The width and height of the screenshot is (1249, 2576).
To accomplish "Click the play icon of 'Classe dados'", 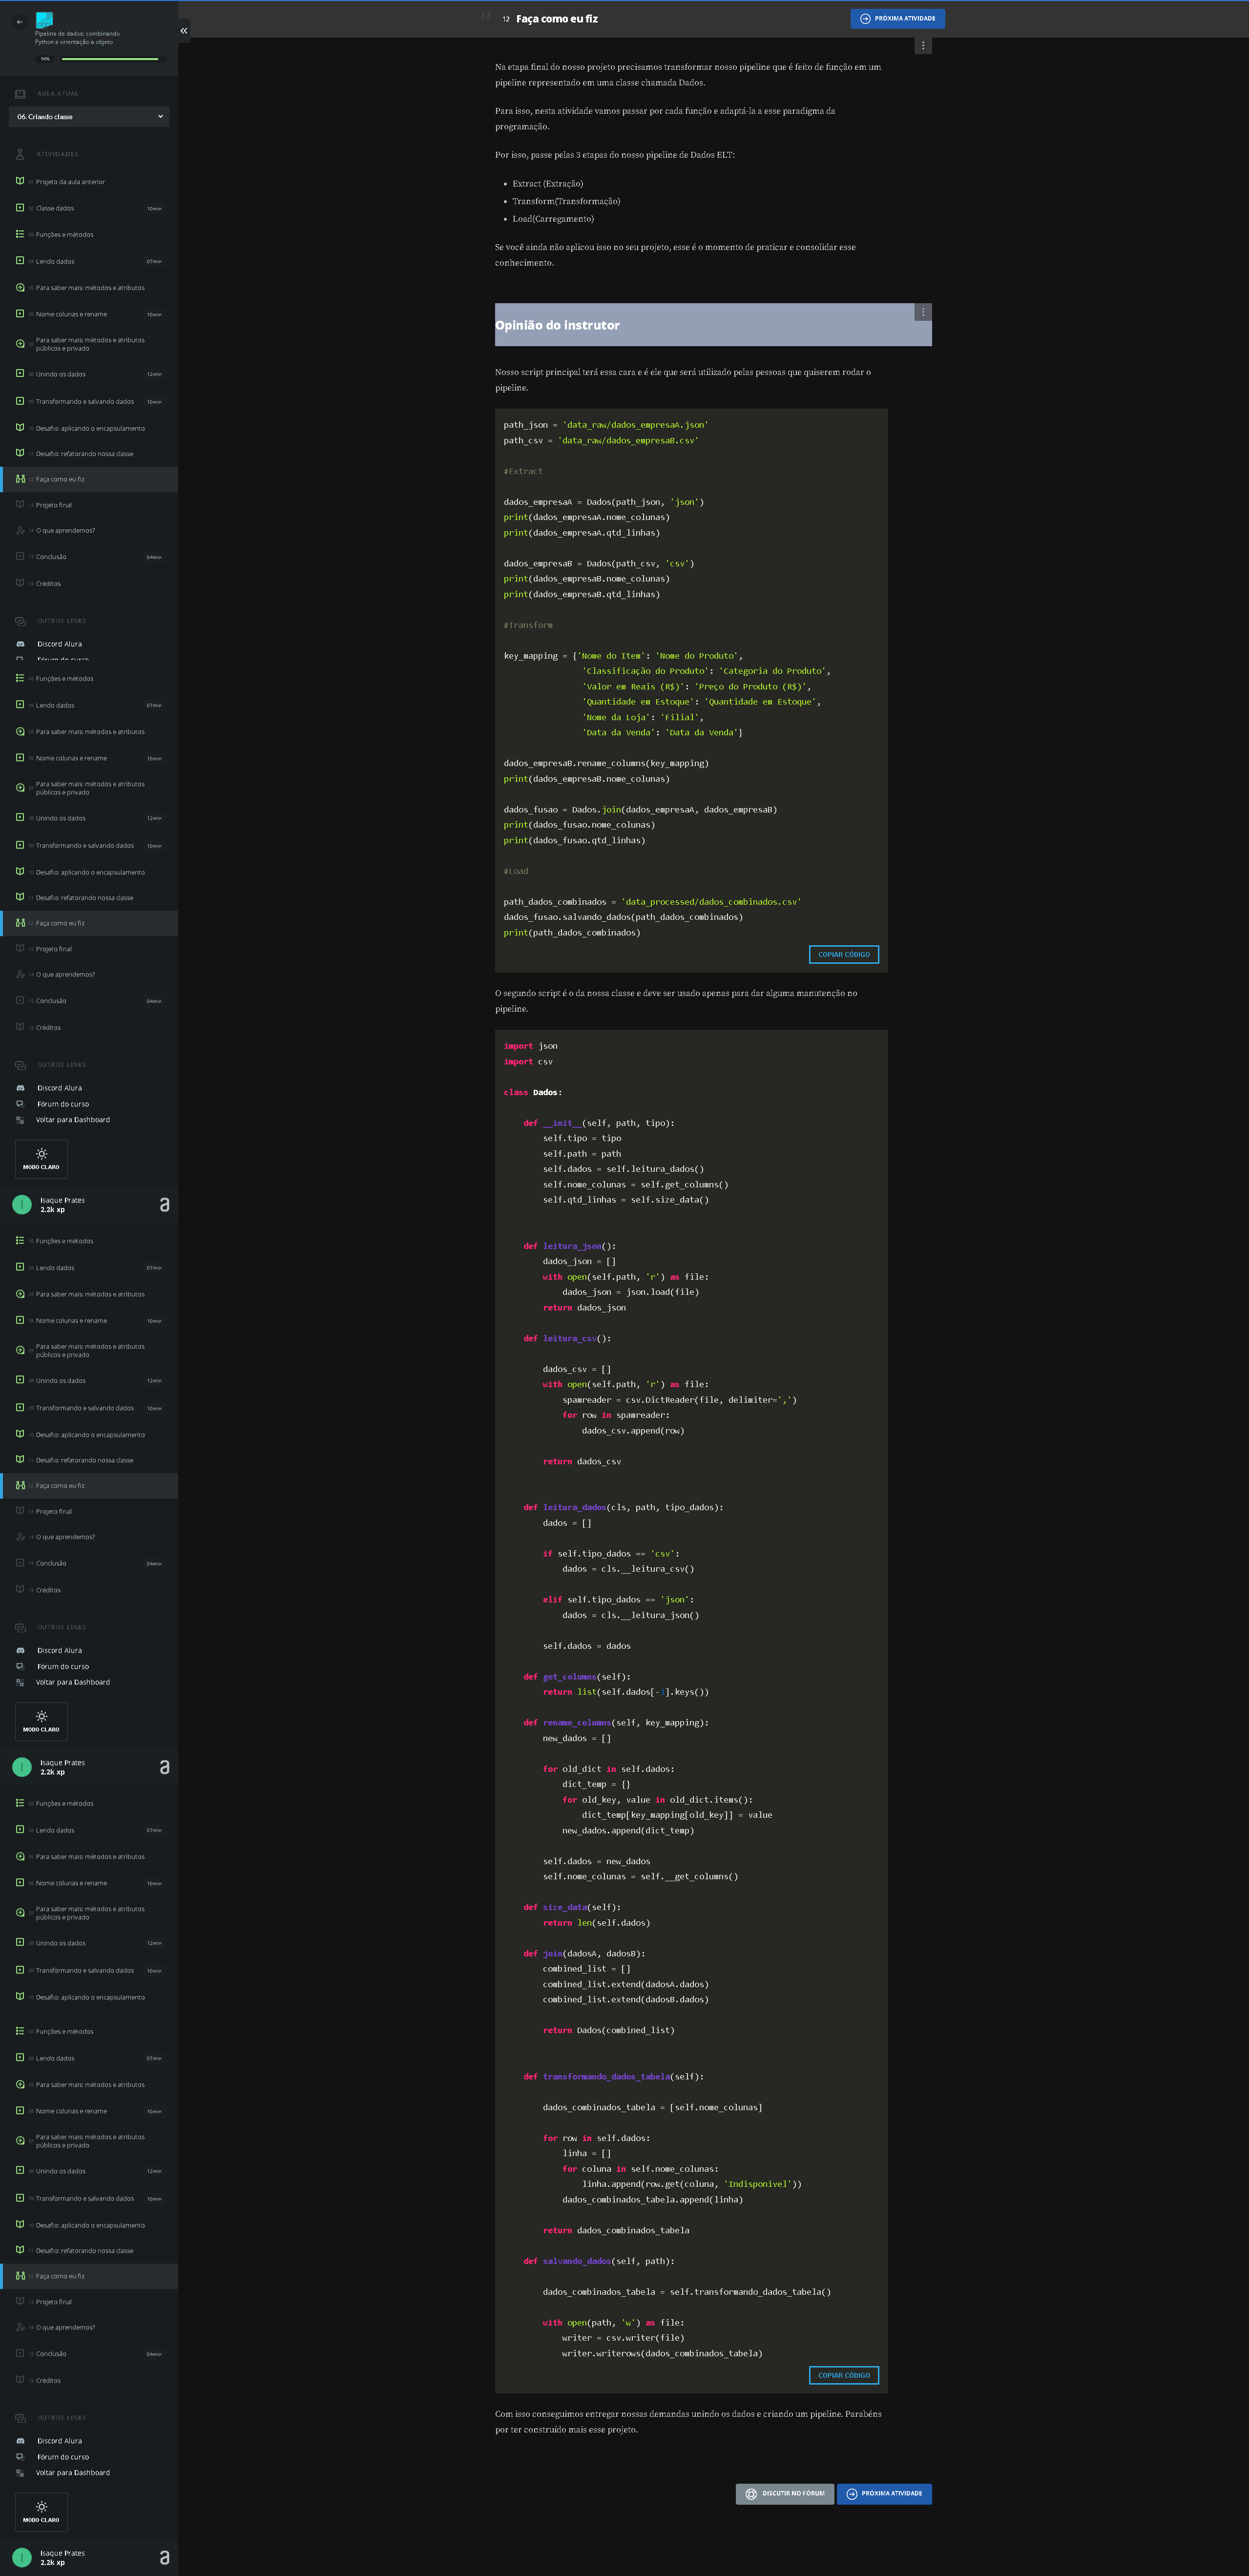I will pos(20,208).
